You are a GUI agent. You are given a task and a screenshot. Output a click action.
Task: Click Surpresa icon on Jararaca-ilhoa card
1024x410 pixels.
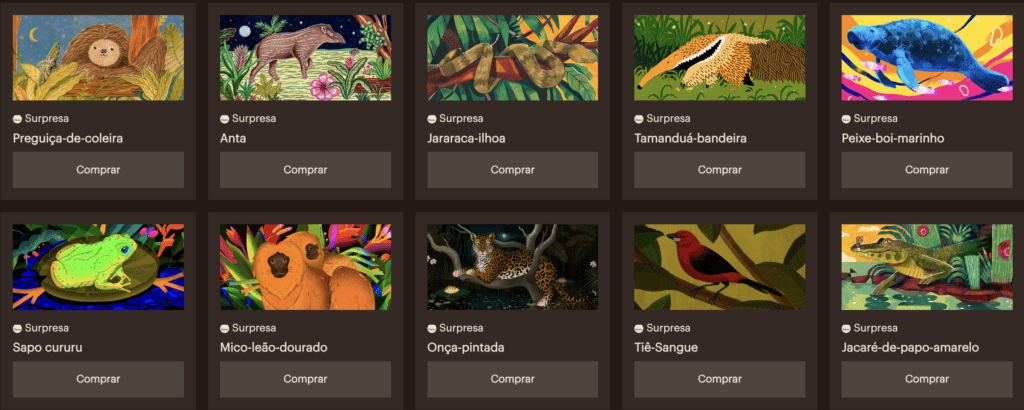coord(432,119)
